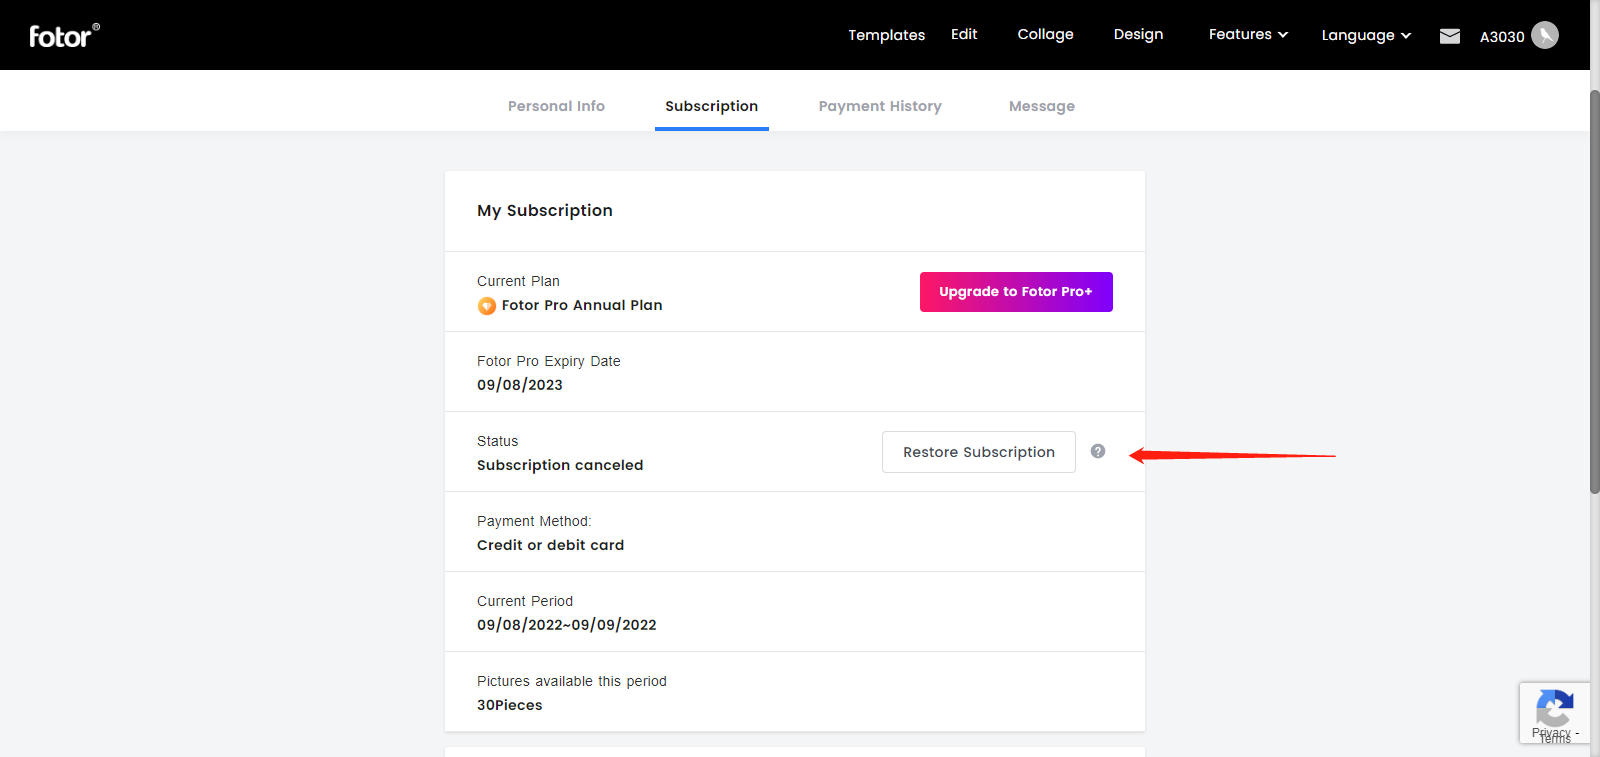Click the '30Pieces' value
The image size is (1600, 757).
coord(510,705)
